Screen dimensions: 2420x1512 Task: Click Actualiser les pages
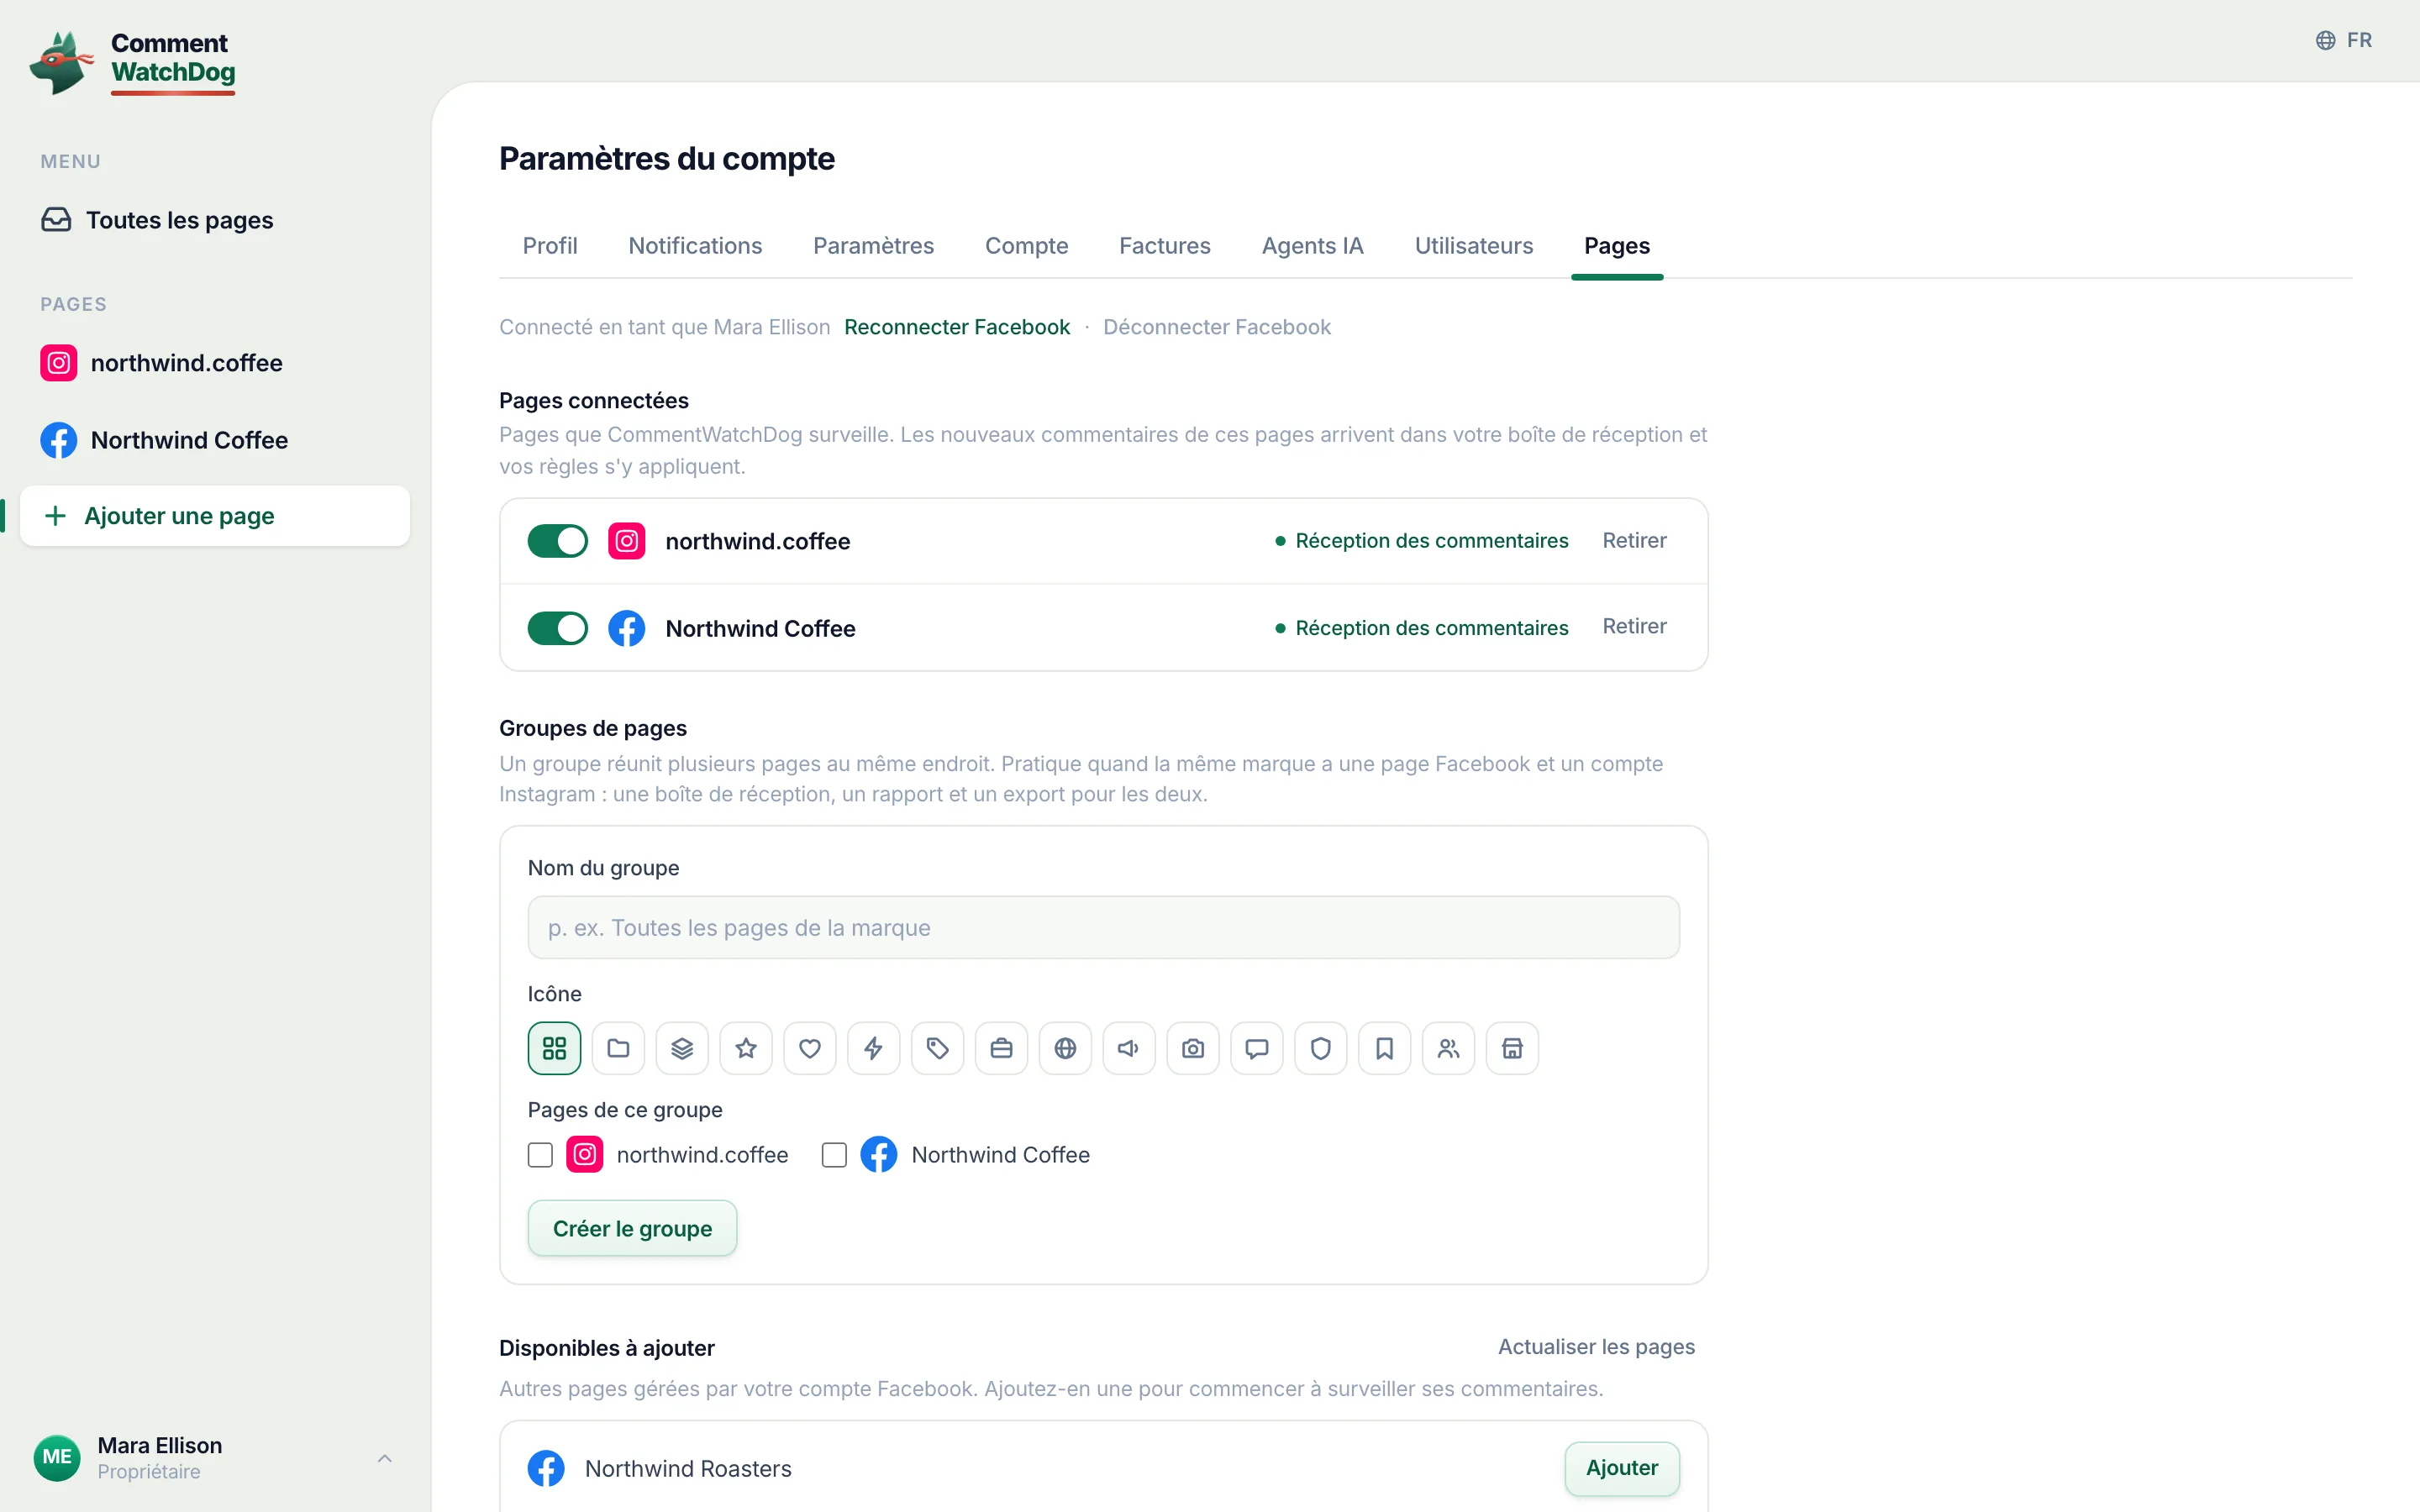click(x=1596, y=1347)
